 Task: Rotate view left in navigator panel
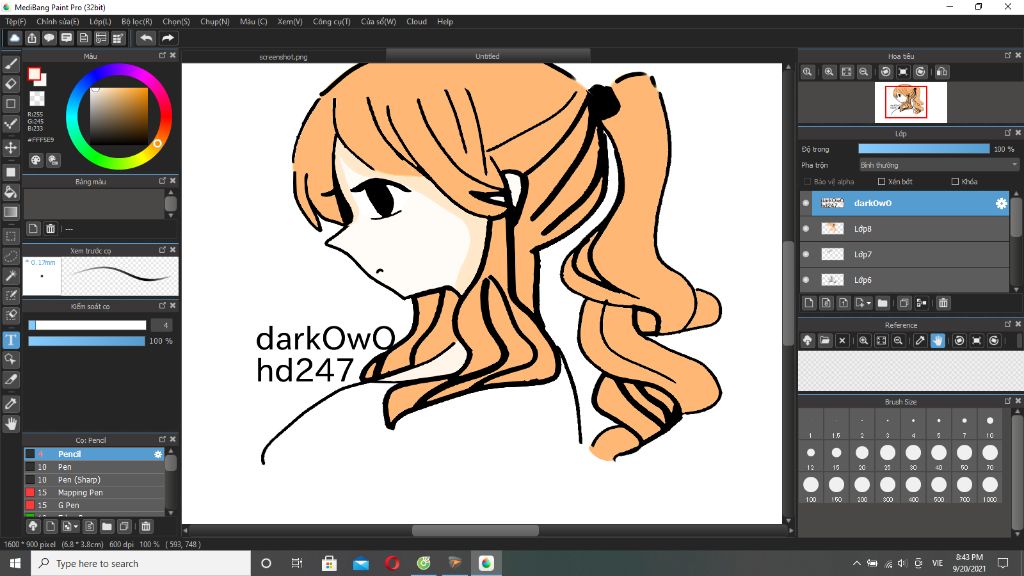click(x=885, y=72)
